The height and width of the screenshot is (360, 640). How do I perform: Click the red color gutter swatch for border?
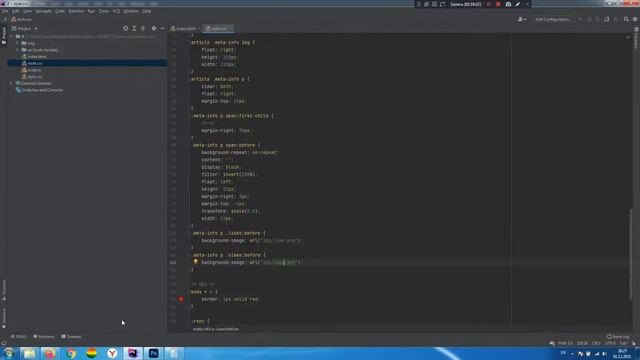coord(181,299)
